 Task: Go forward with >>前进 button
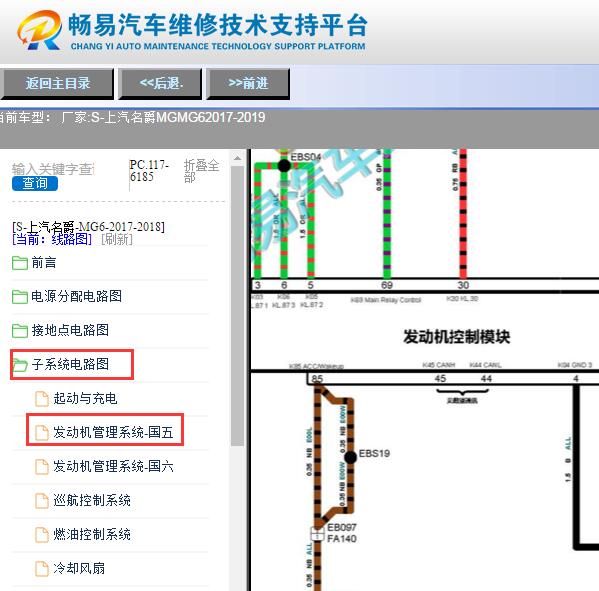point(248,84)
